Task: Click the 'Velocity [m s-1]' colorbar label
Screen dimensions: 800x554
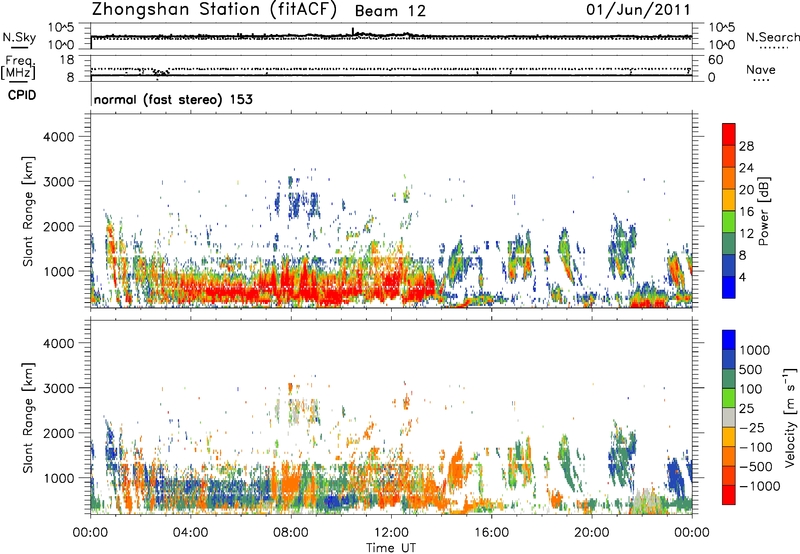Action: (790, 417)
